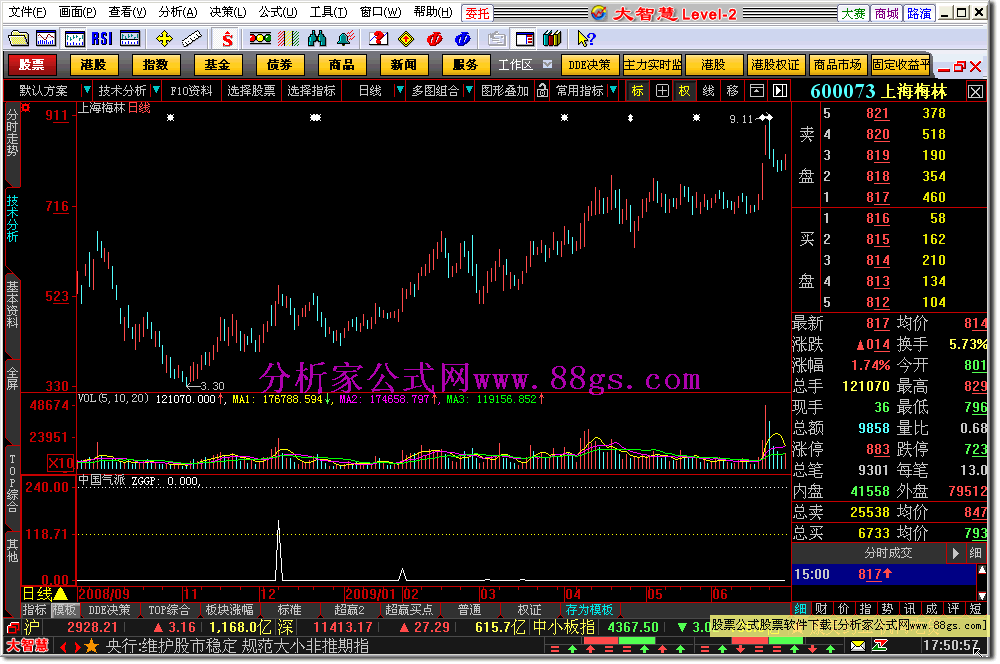Click the red left arrow of news ticker
Screen dimensions: 1000x664
point(64,647)
